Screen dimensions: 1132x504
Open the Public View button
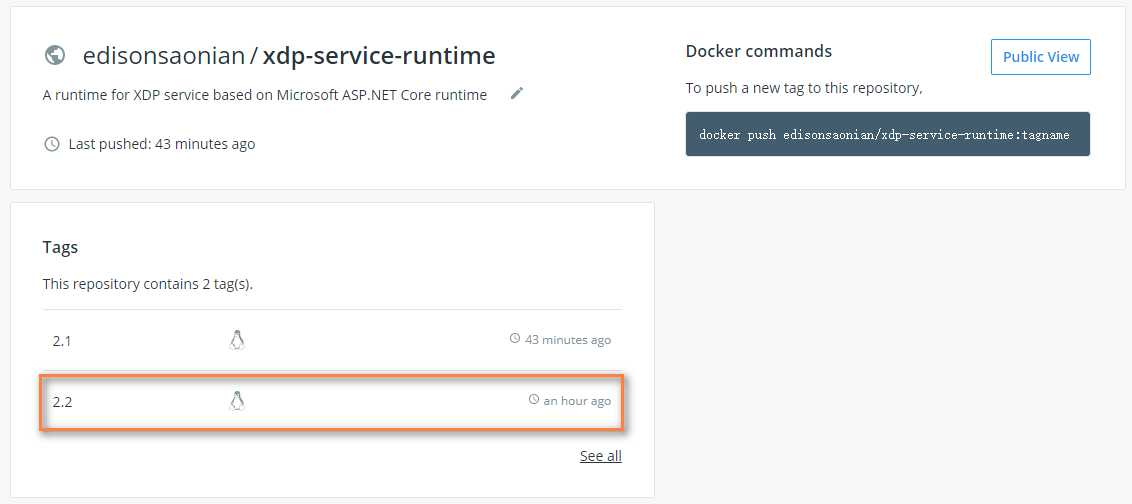pos(1040,57)
